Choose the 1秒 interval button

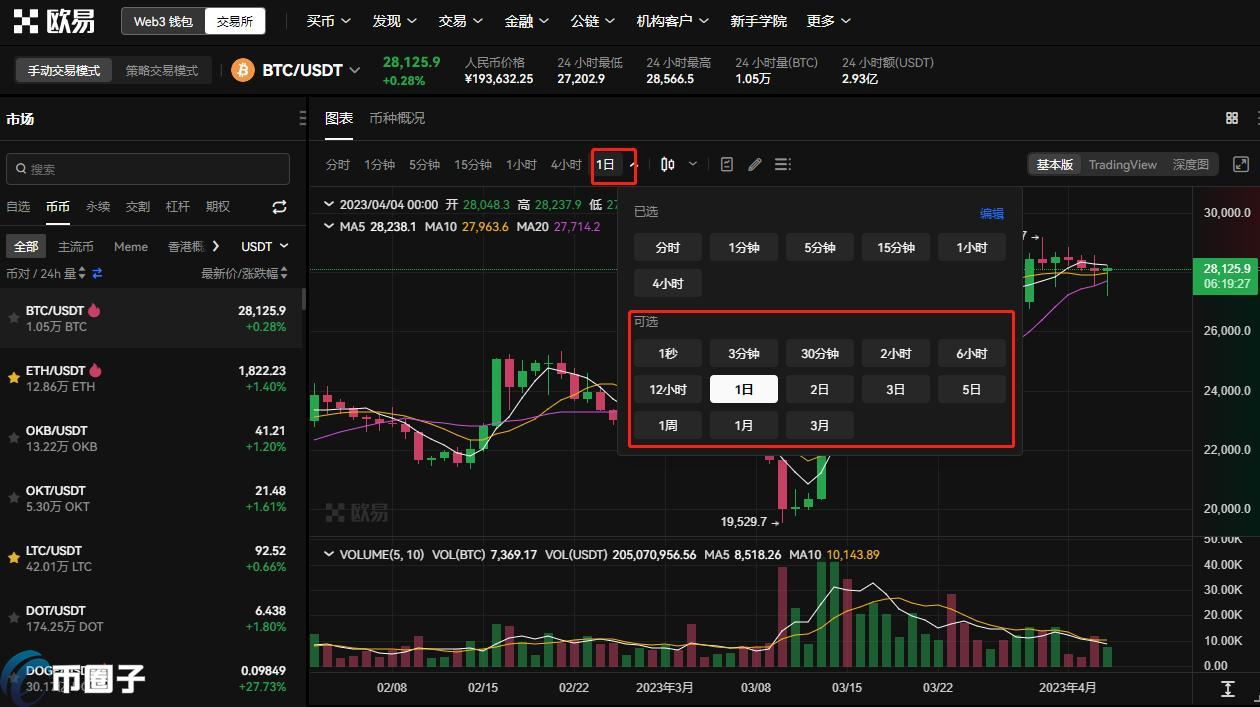tap(668, 353)
